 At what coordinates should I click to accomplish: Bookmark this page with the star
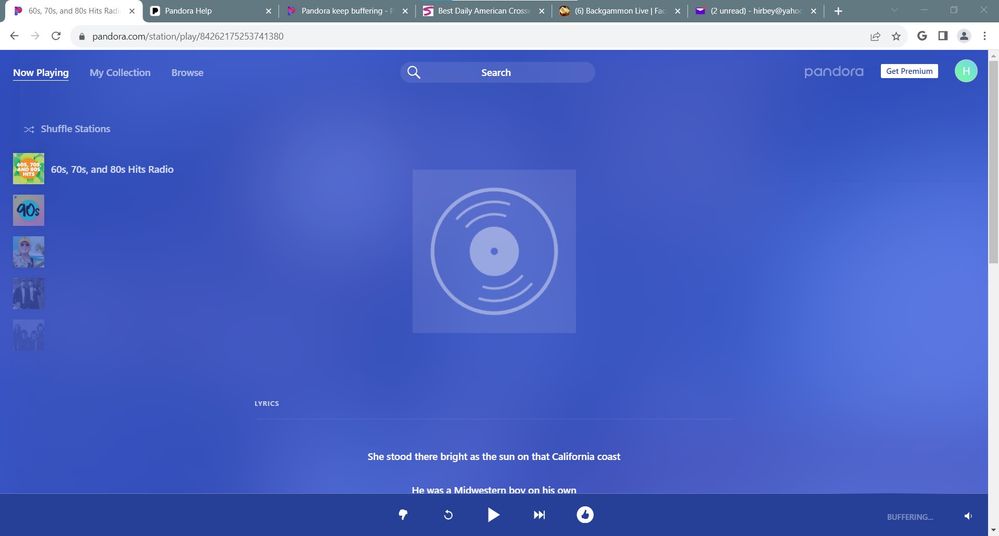(x=896, y=36)
